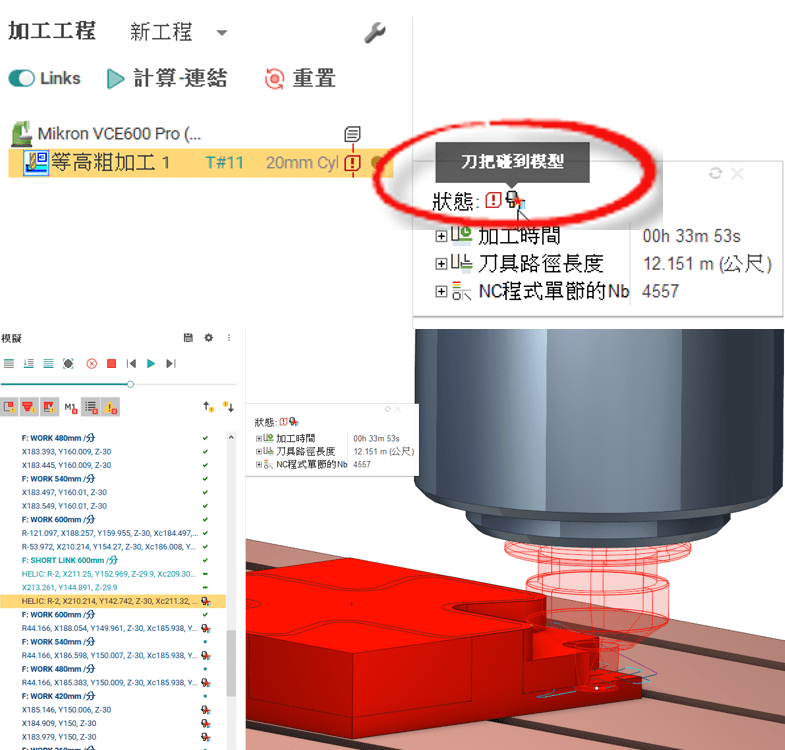Toggle the red holder collision check filter
The height and width of the screenshot is (750, 785).
click(29, 408)
